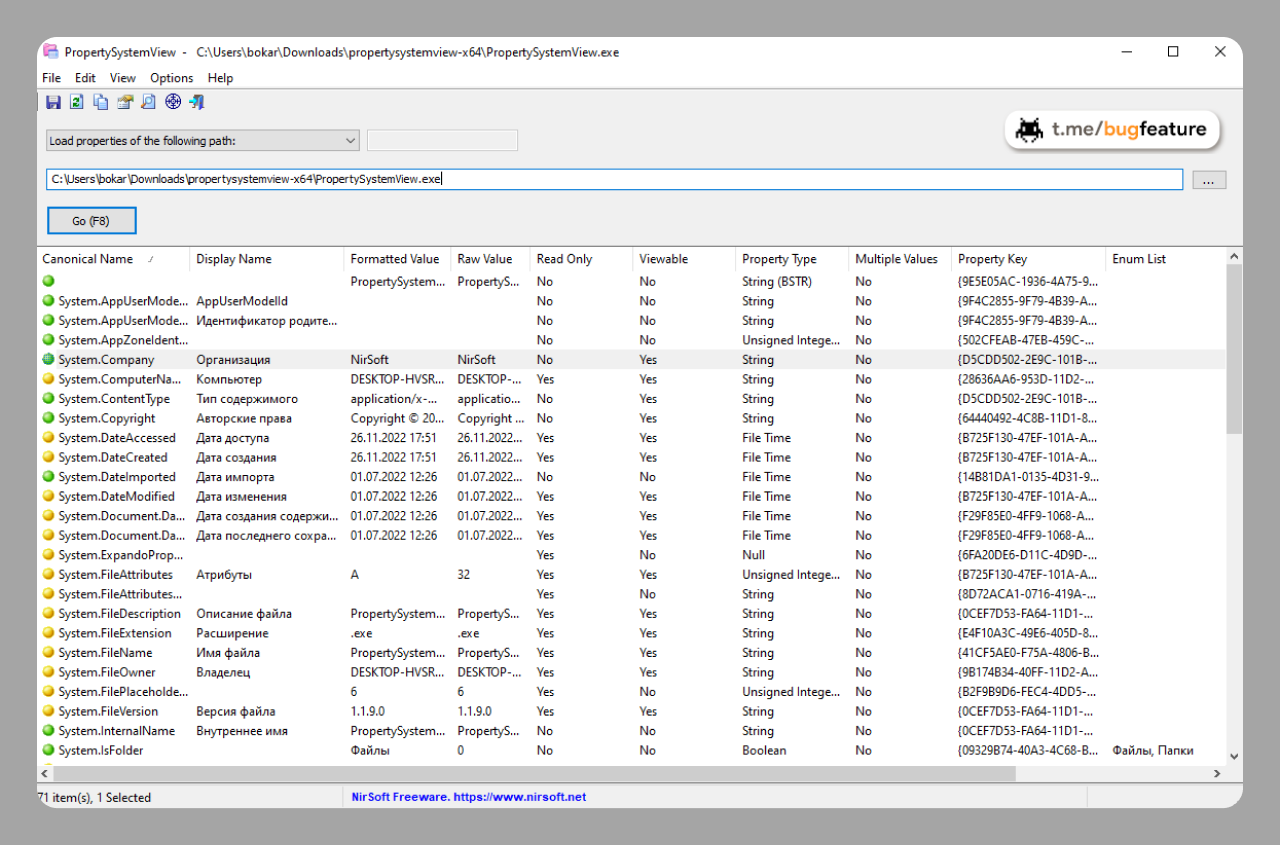Click the 'Файлы, Папки' enum list cell
This screenshot has width=1280, height=845.
(1153, 750)
